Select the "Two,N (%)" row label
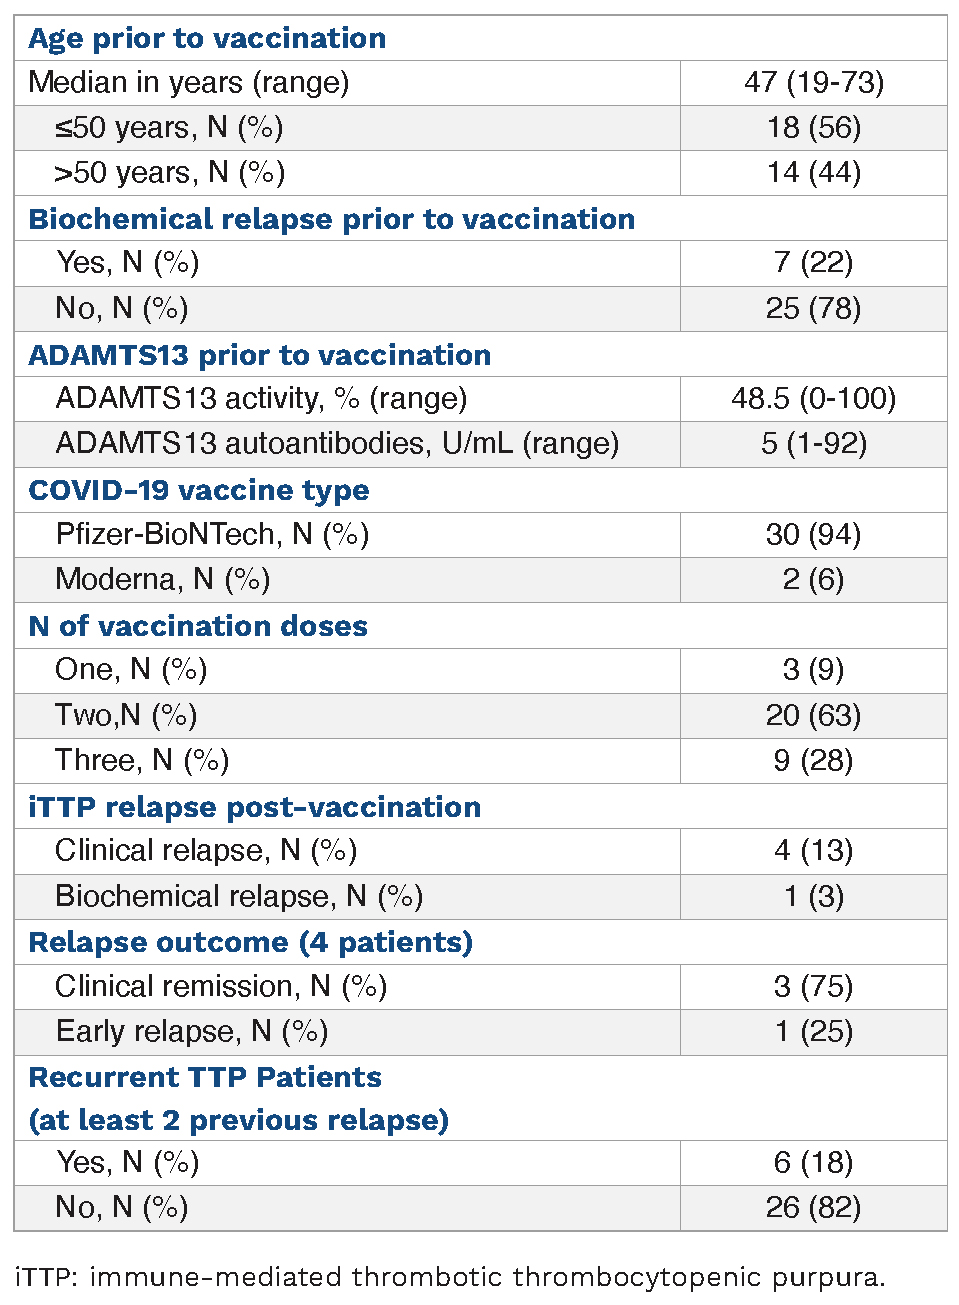The height and width of the screenshot is (1305, 959). point(126,715)
